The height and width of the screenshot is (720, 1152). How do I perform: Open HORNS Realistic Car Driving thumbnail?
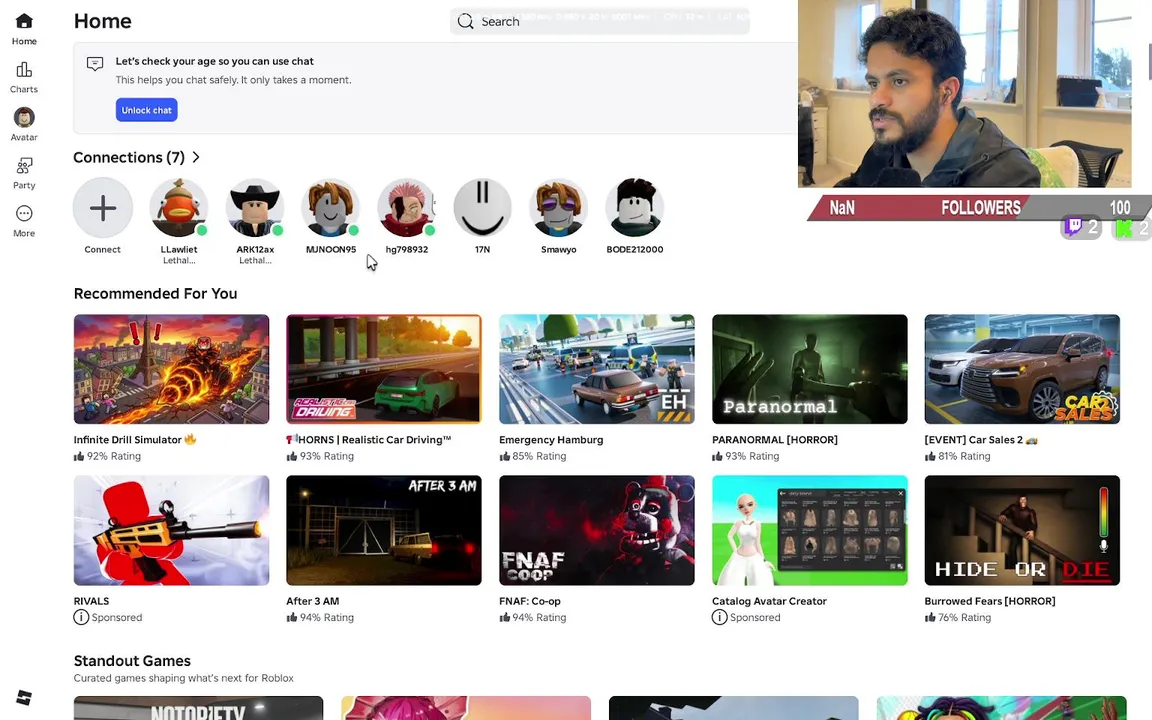(384, 369)
